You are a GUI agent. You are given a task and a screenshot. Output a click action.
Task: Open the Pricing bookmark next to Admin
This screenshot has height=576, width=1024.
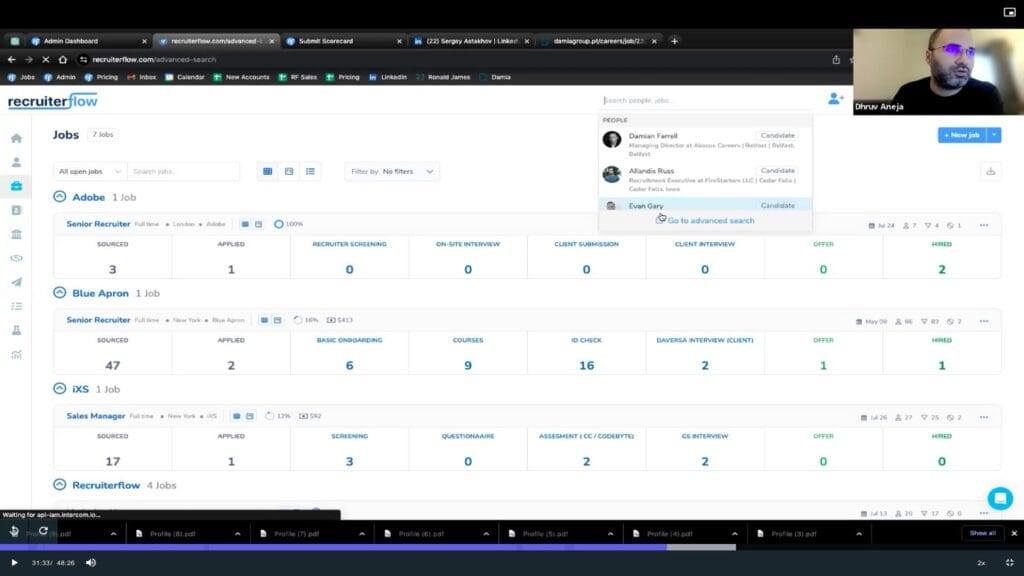(101, 77)
